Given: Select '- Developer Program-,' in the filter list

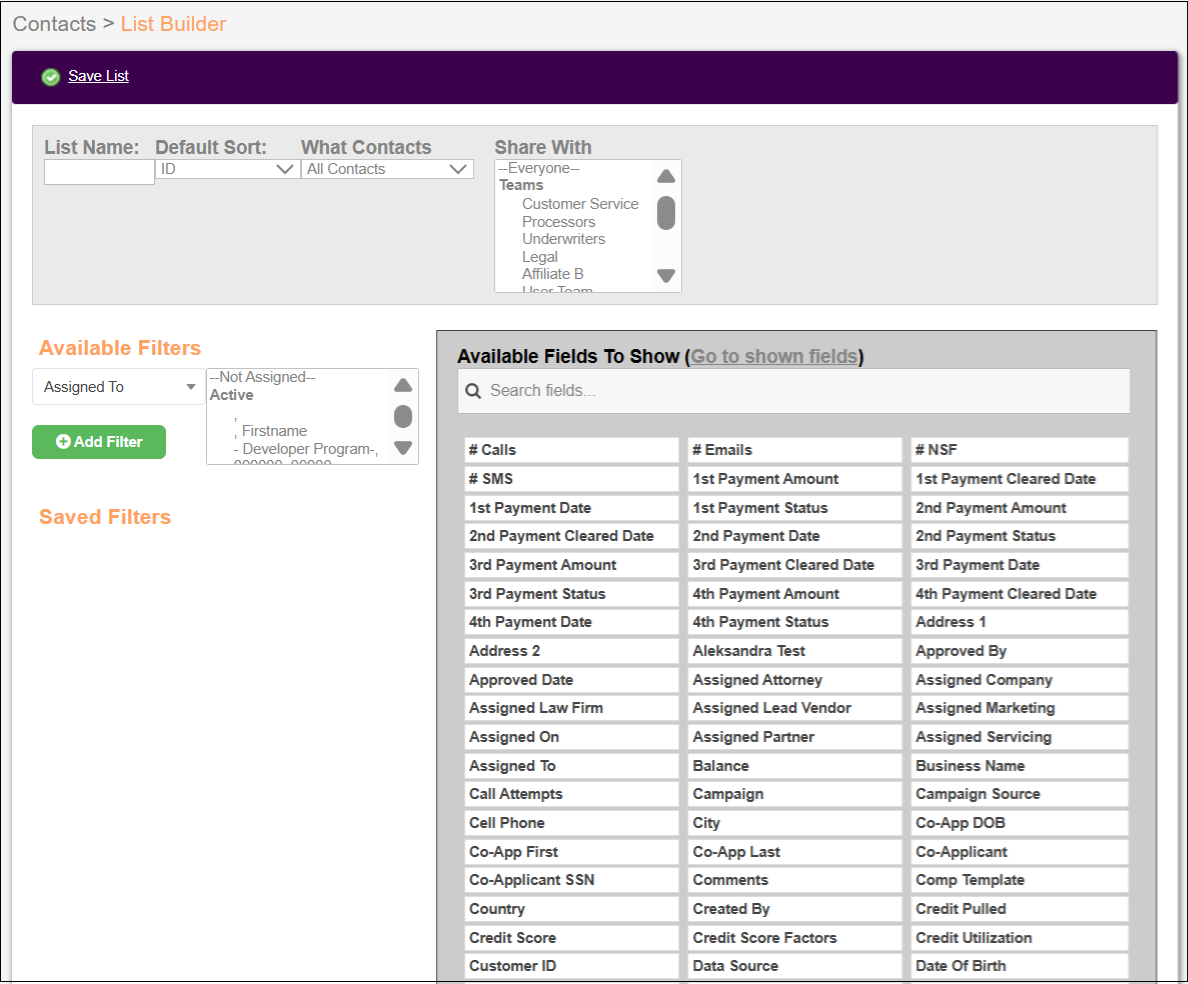Looking at the screenshot, I should coord(305,449).
